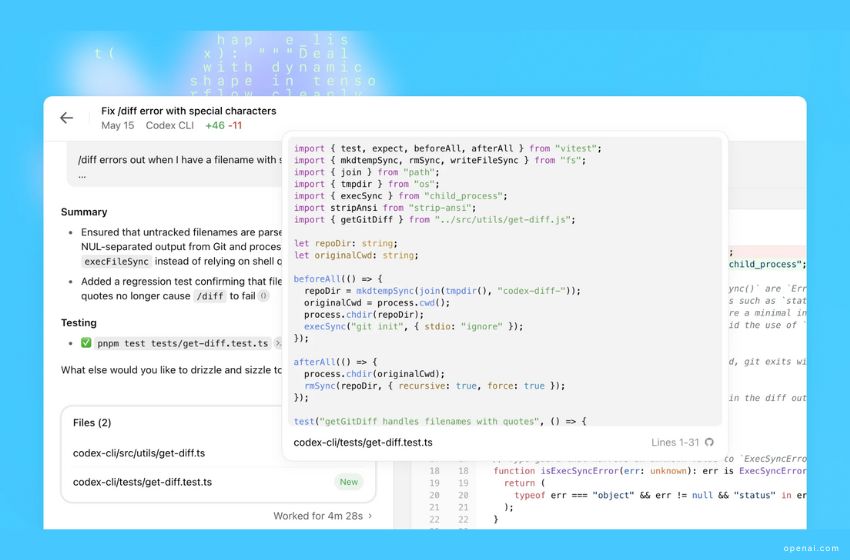Click the 'What else would you like' prompt text
Viewport: 850px width, 560px height.
pyautogui.click(x=171, y=370)
